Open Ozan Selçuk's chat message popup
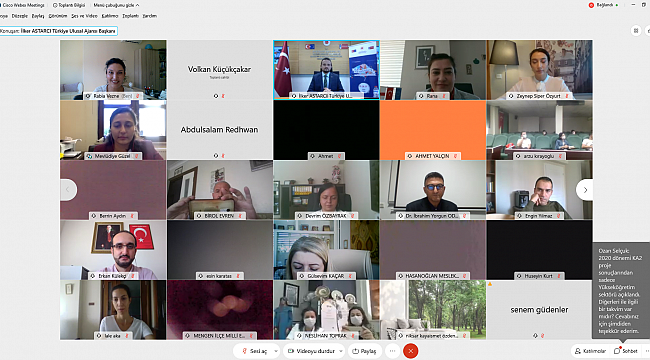650x360 pixels. 621,291
